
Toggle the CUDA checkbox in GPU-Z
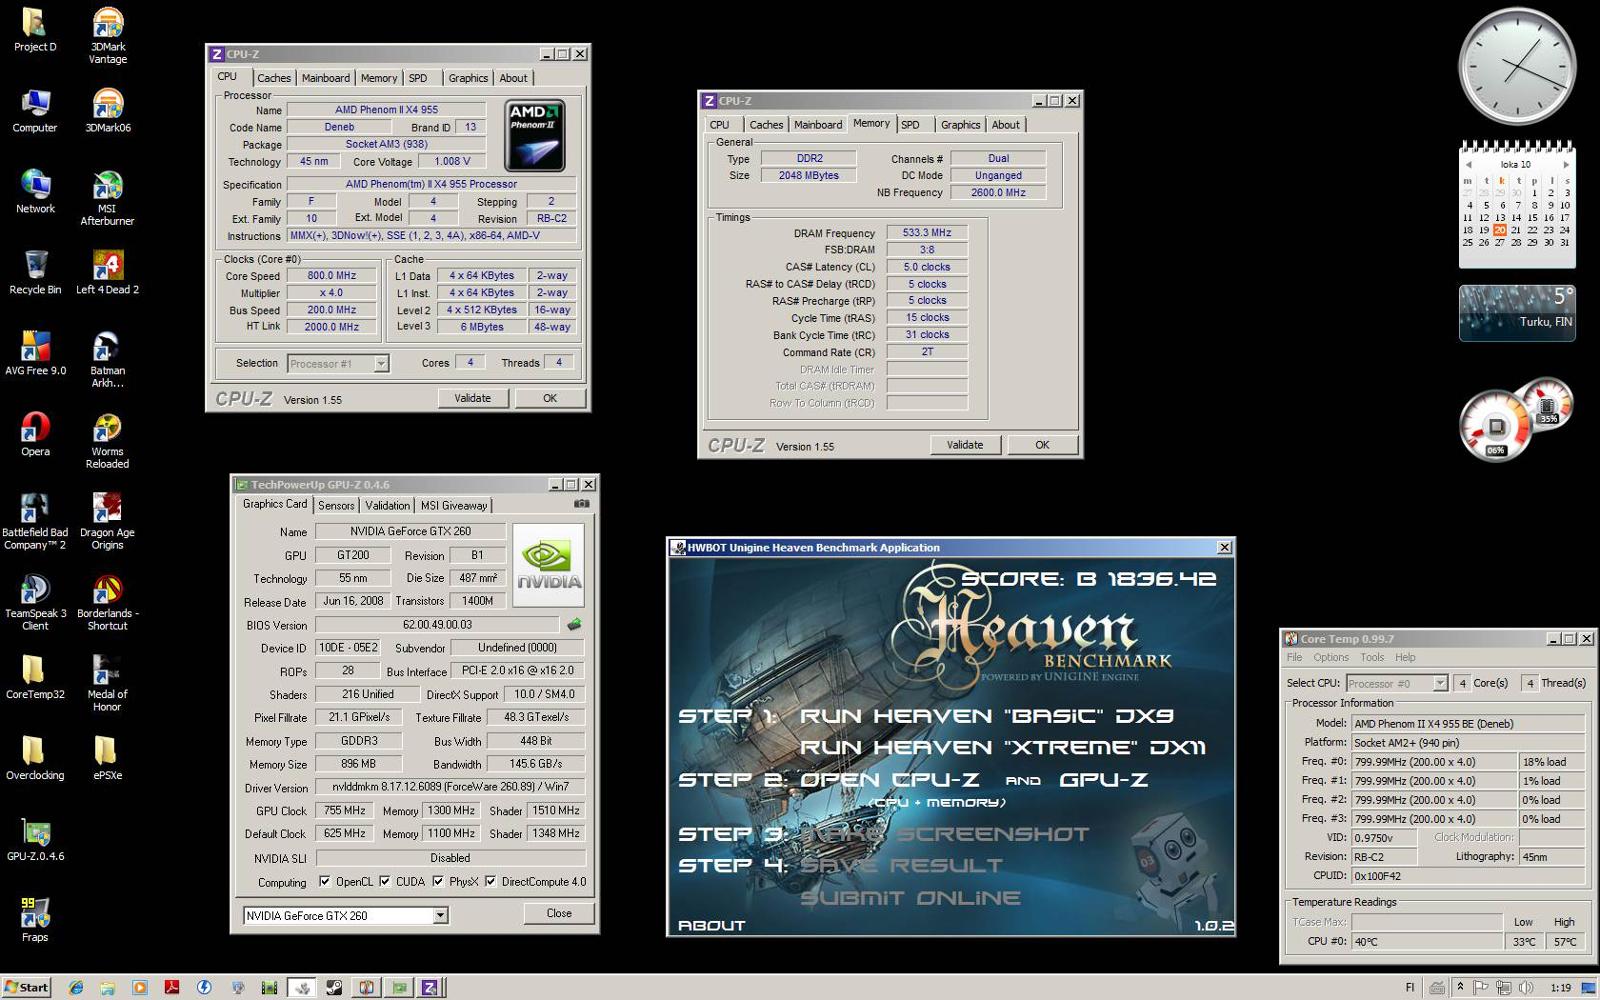[x=385, y=882]
